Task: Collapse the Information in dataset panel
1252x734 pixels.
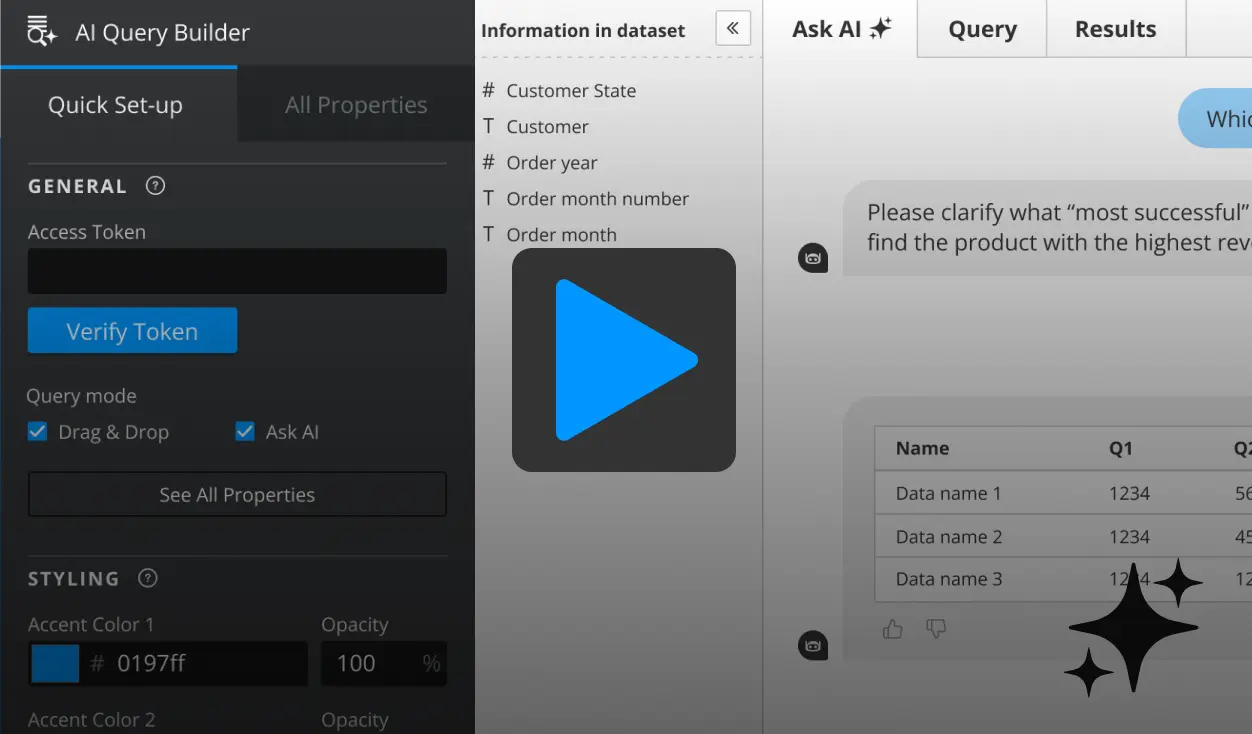Action: click(733, 29)
